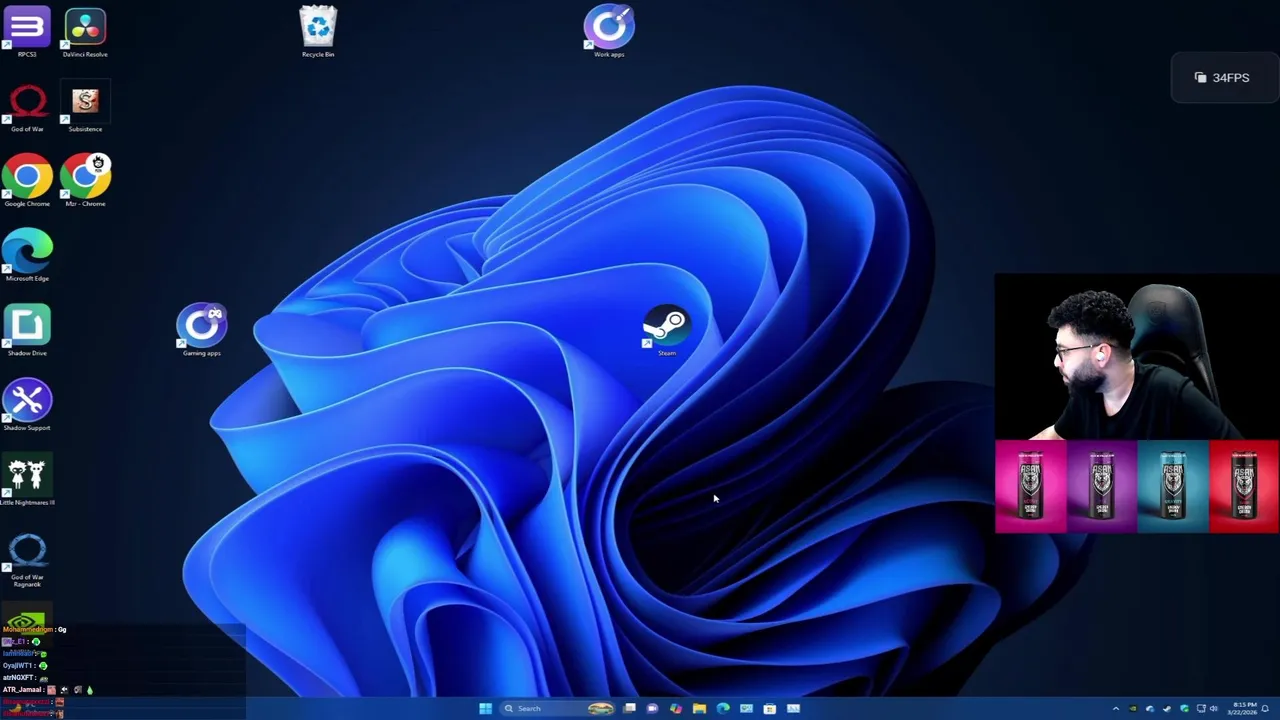Launch God of War Ragnarök shortcut
The height and width of the screenshot is (720, 1280).
tap(27, 558)
